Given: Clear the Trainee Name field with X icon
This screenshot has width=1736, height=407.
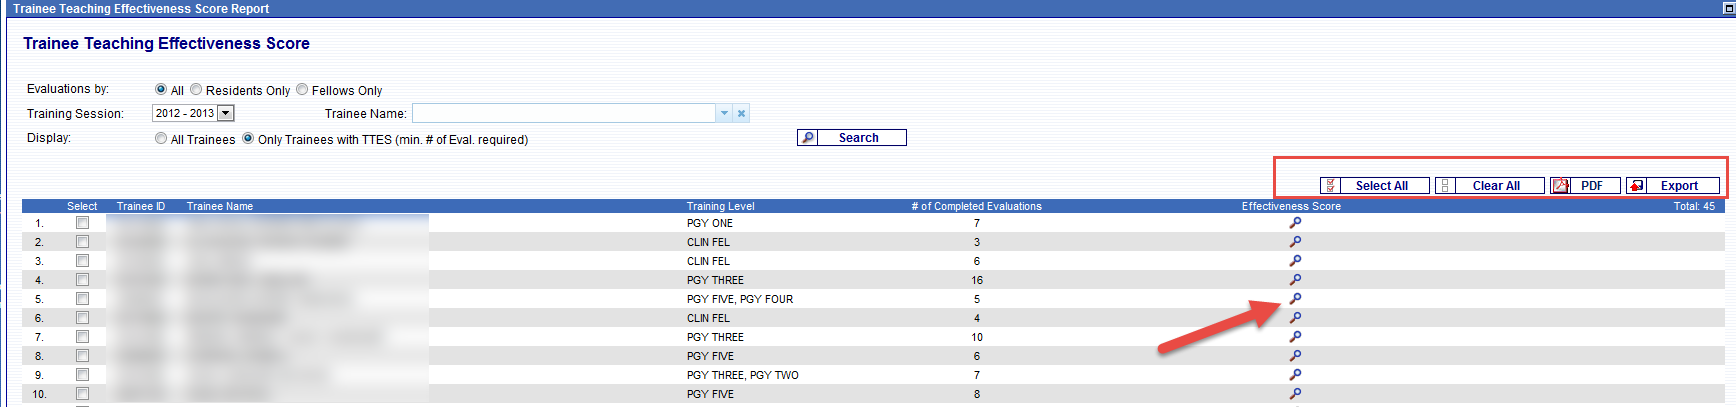Looking at the screenshot, I should click(x=741, y=114).
